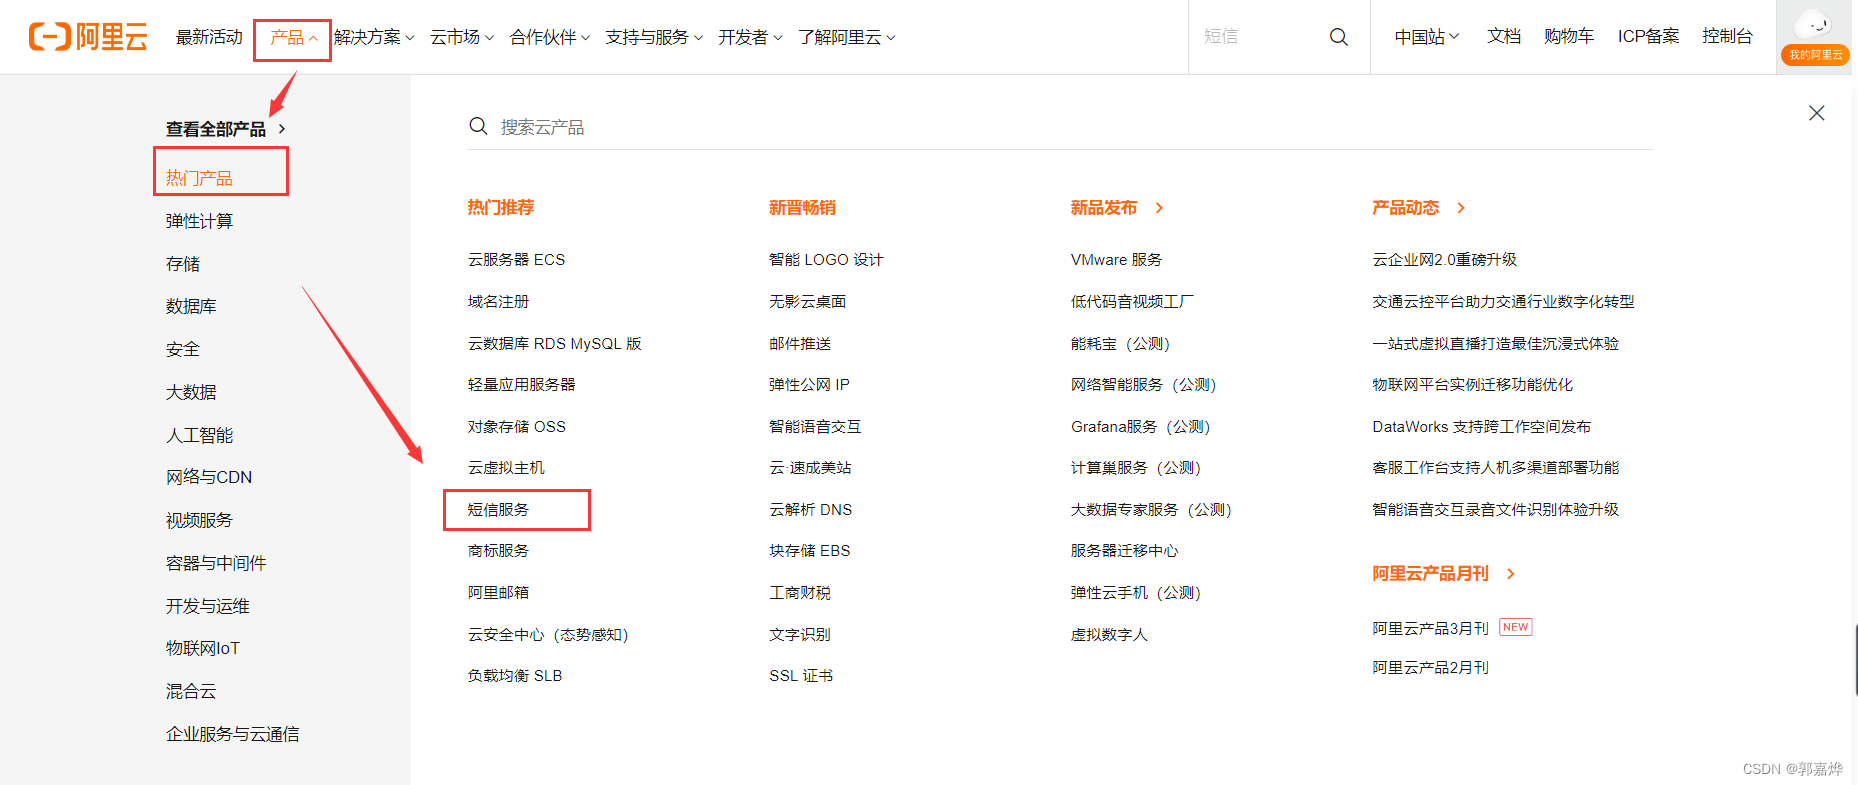Select the 人工智能 category
Image resolution: width=1858 pixels, height=785 pixels.
tap(199, 435)
